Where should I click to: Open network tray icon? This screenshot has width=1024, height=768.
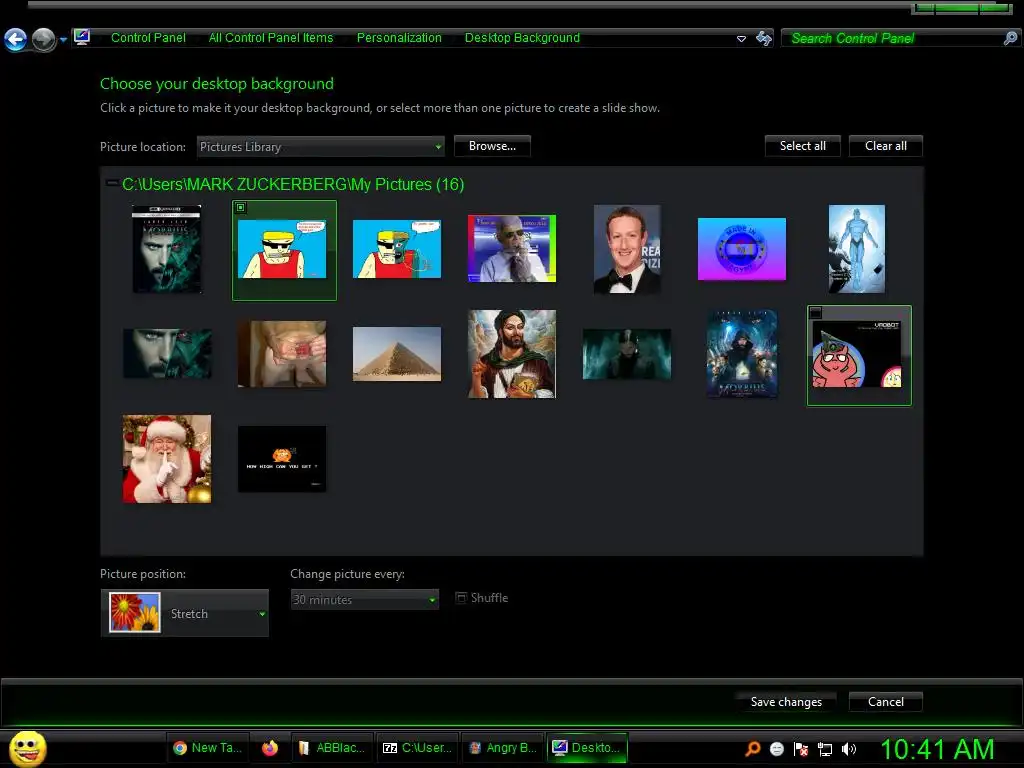pyautogui.click(x=825, y=750)
